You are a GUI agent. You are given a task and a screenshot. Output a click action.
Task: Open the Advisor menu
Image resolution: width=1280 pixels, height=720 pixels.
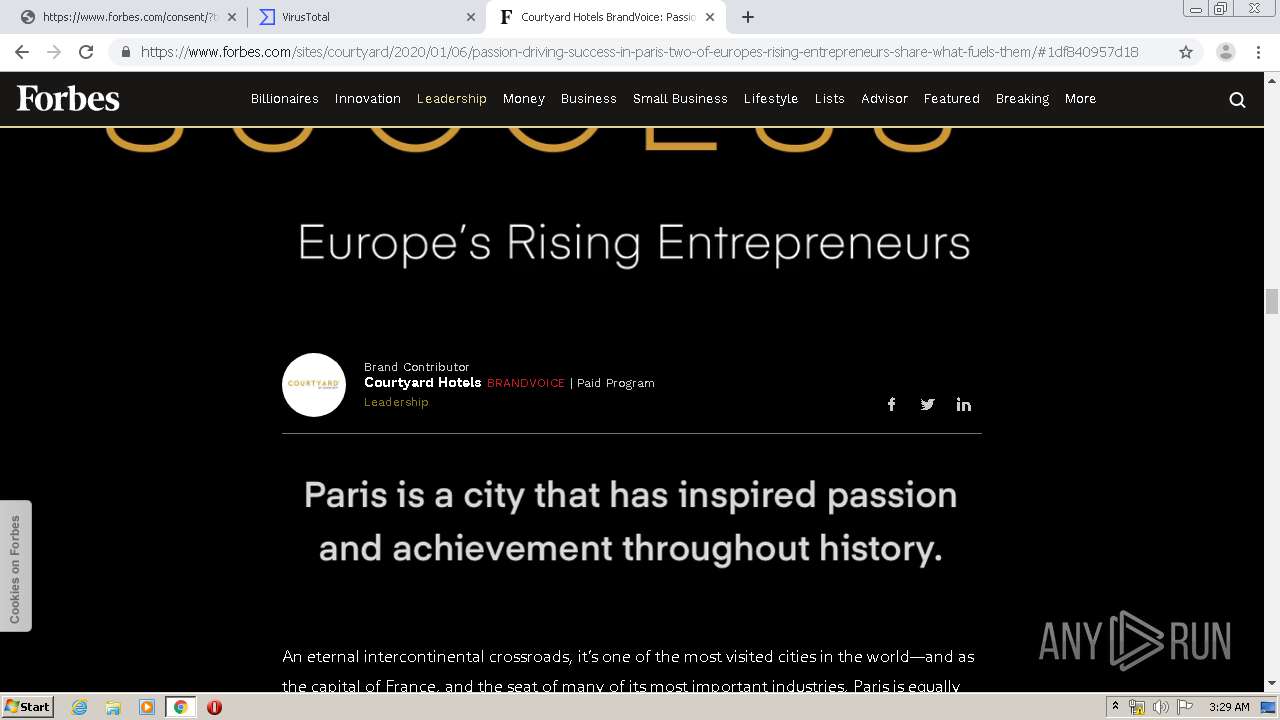885,99
